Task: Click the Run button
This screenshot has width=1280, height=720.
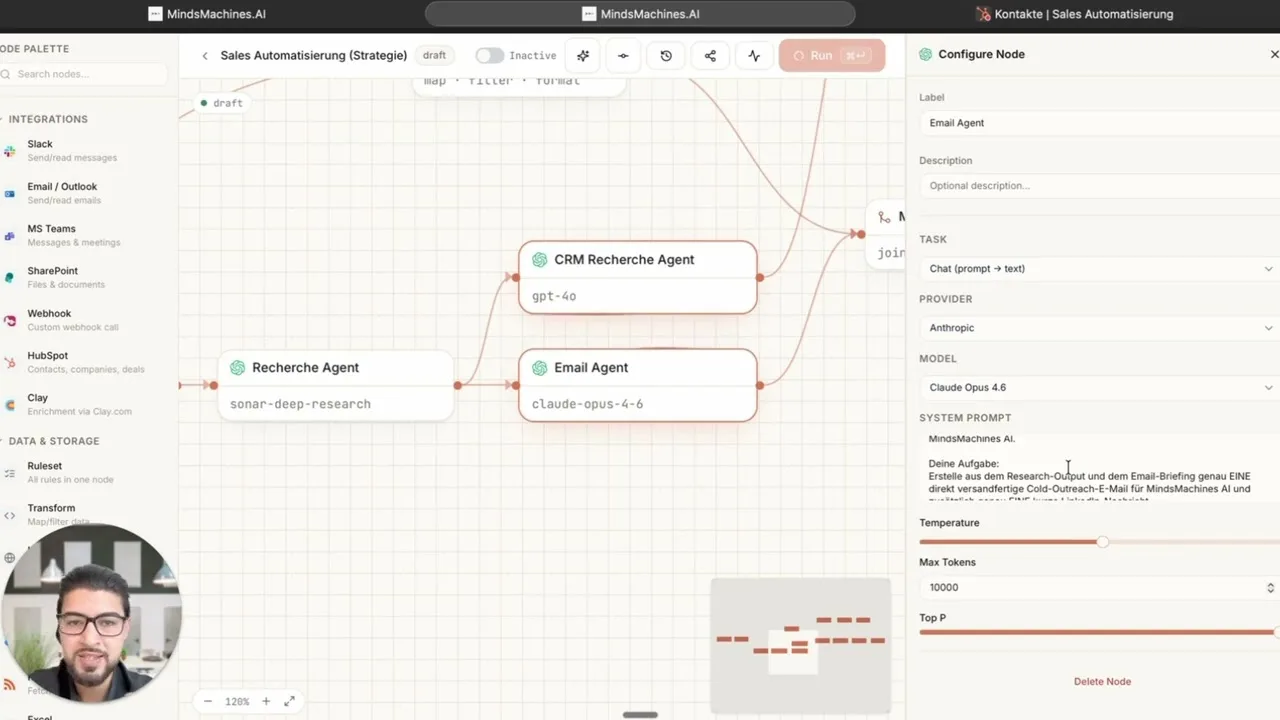Action: point(832,56)
